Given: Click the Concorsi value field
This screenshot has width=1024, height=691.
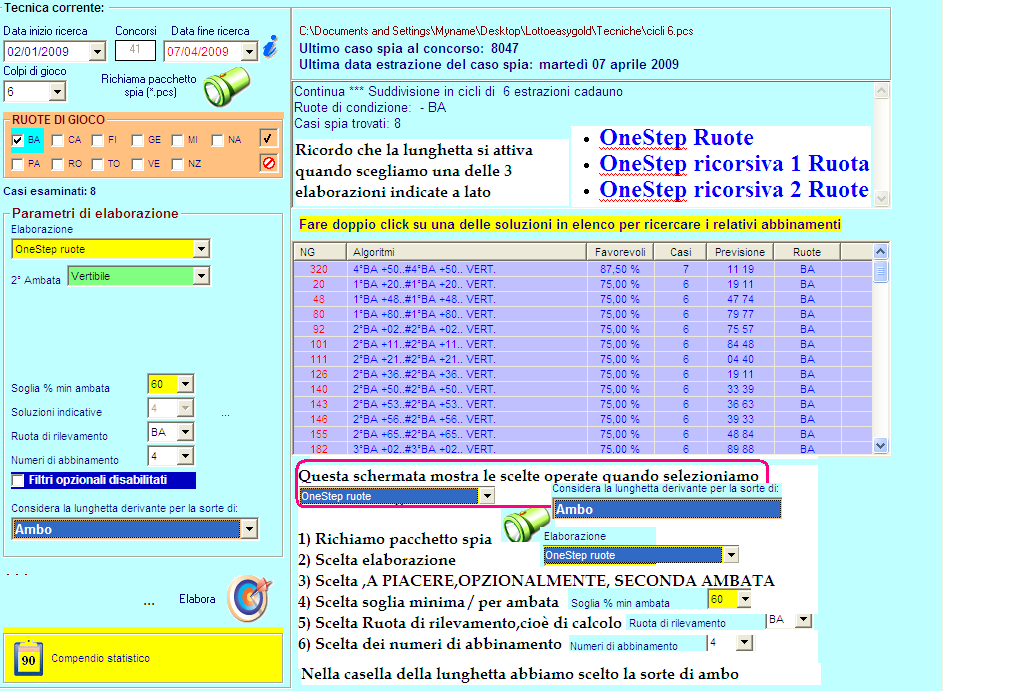Looking at the screenshot, I should (x=135, y=50).
